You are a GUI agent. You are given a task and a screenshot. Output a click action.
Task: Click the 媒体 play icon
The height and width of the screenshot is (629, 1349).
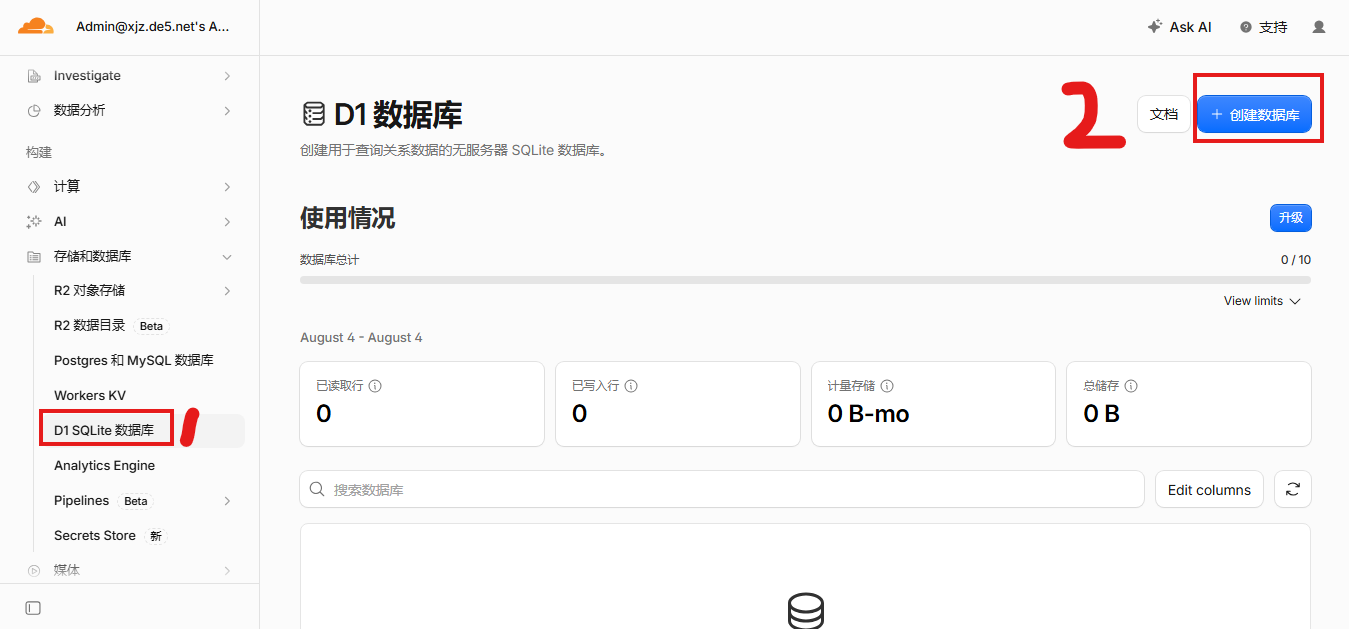34,570
